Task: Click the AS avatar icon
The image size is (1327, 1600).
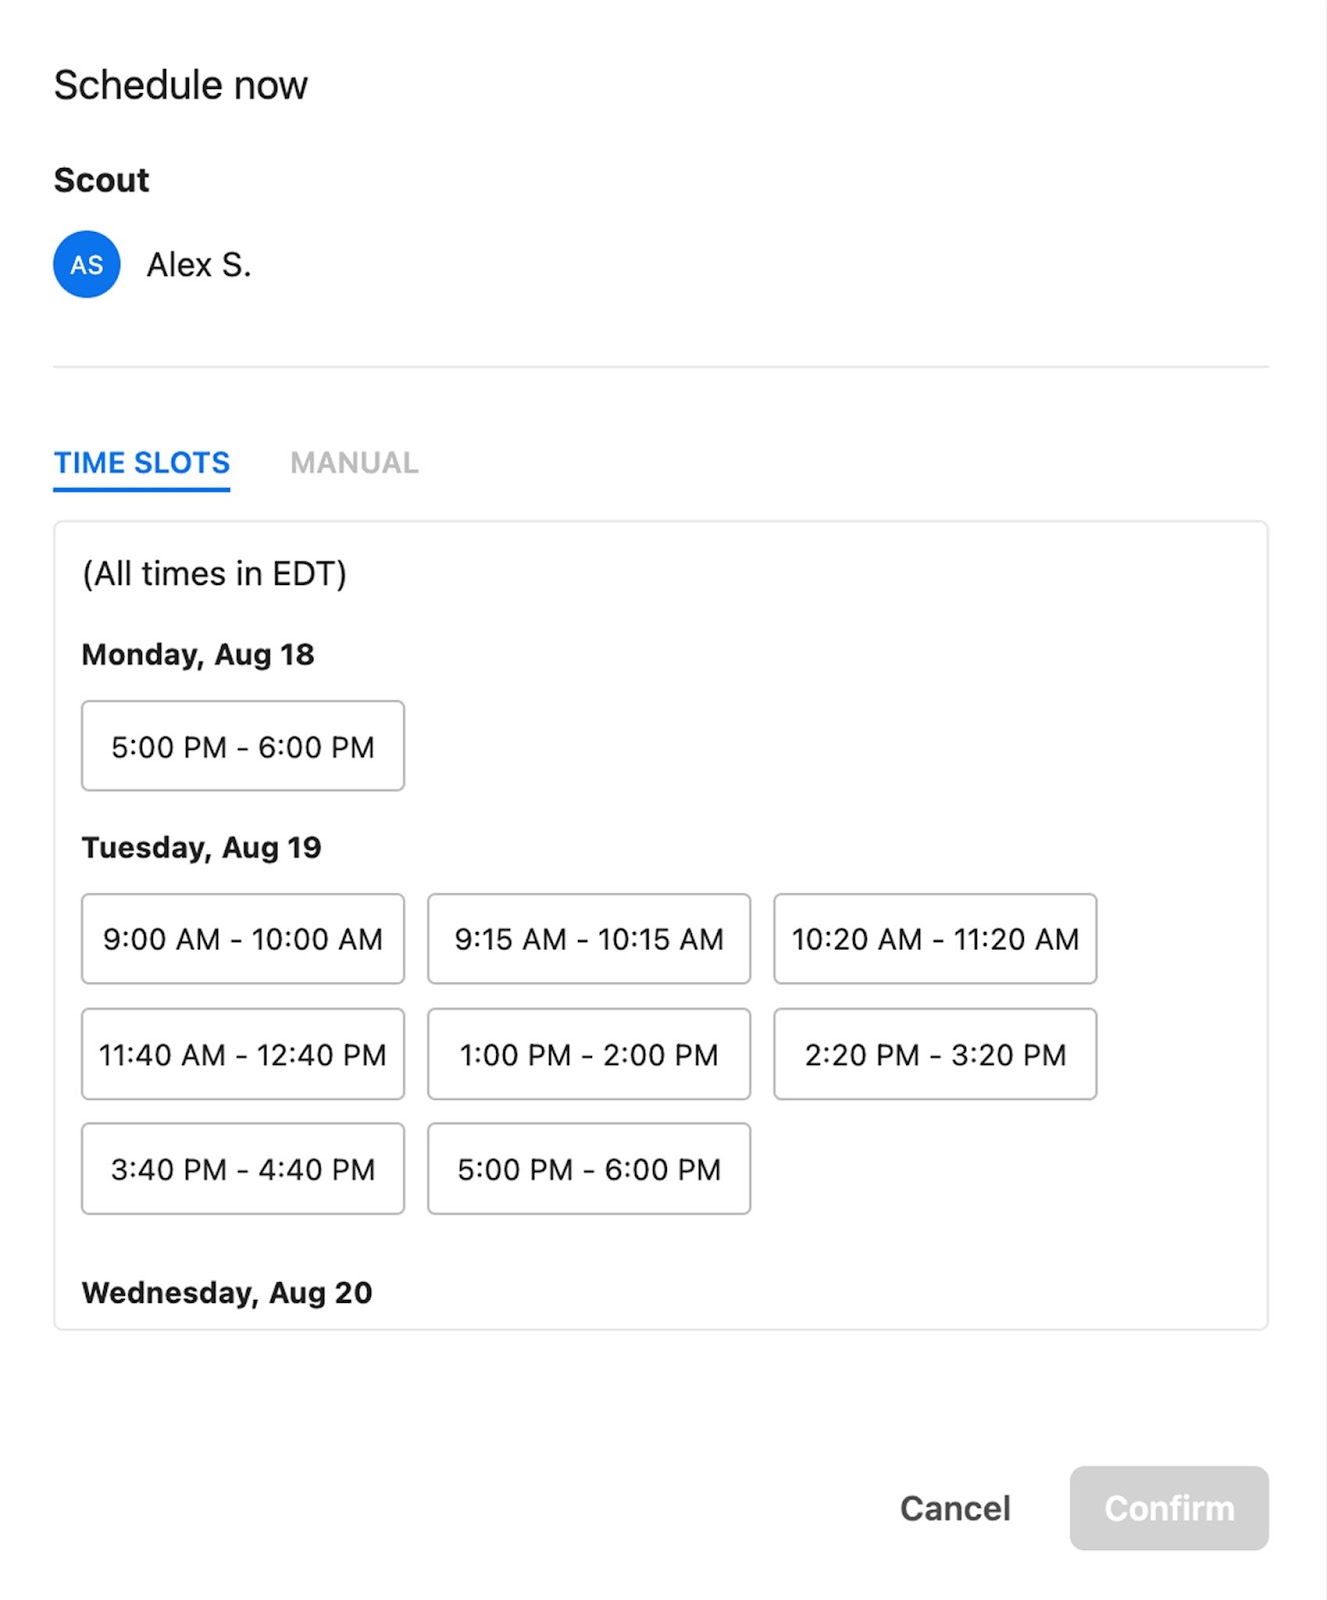Action: pos(87,265)
